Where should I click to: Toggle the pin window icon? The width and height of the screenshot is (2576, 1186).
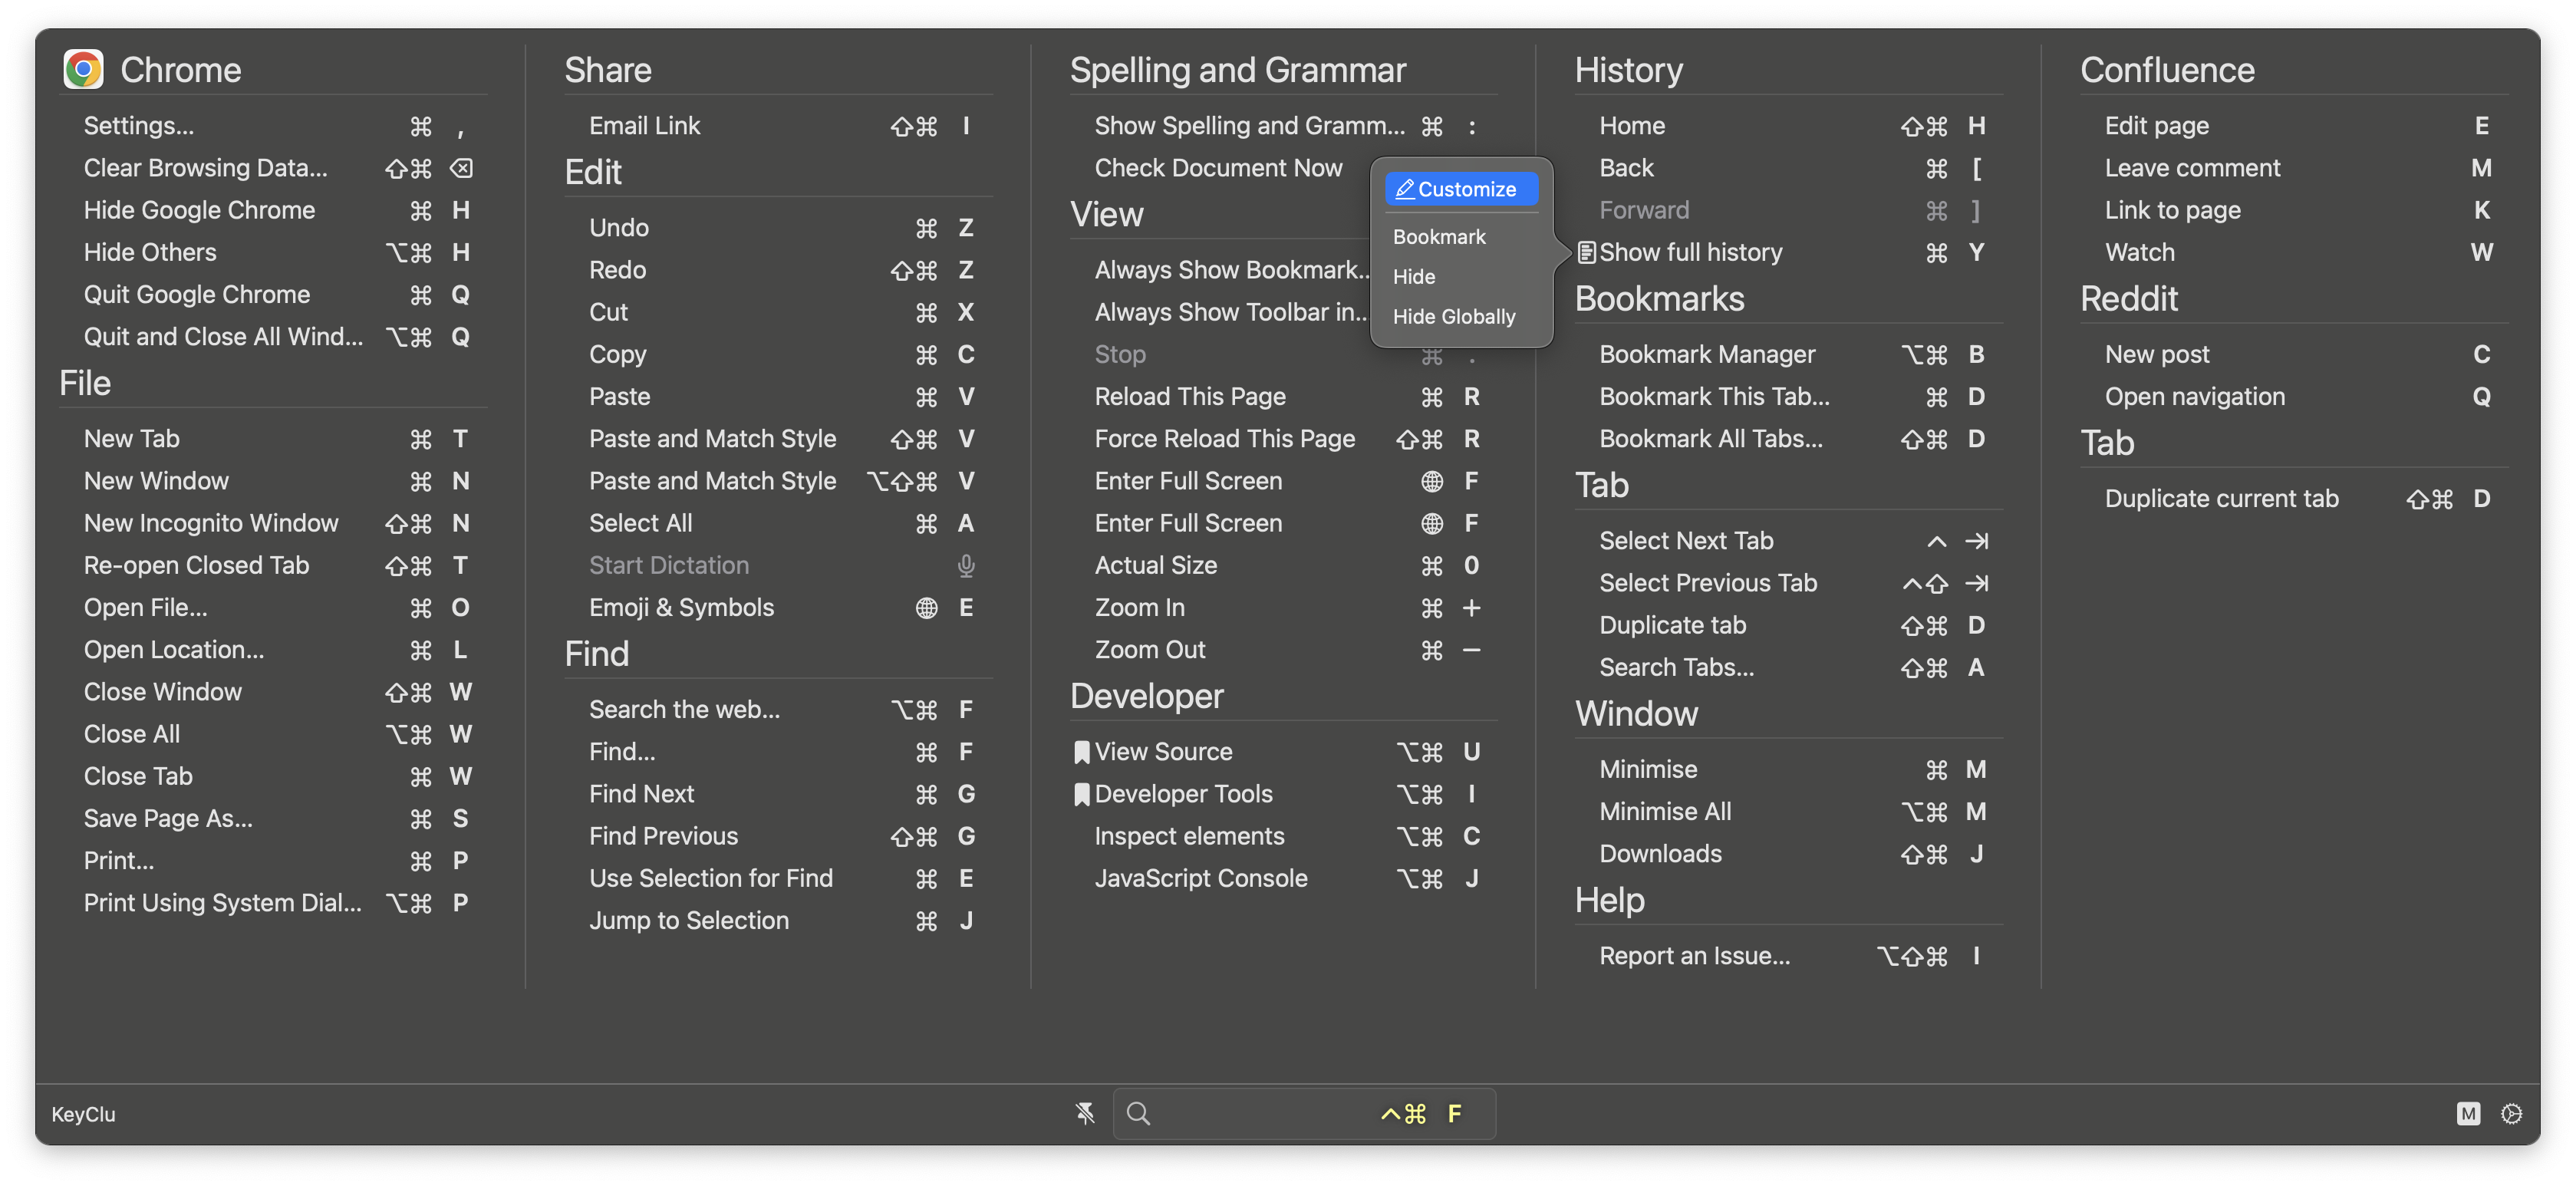click(x=1085, y=1113)
